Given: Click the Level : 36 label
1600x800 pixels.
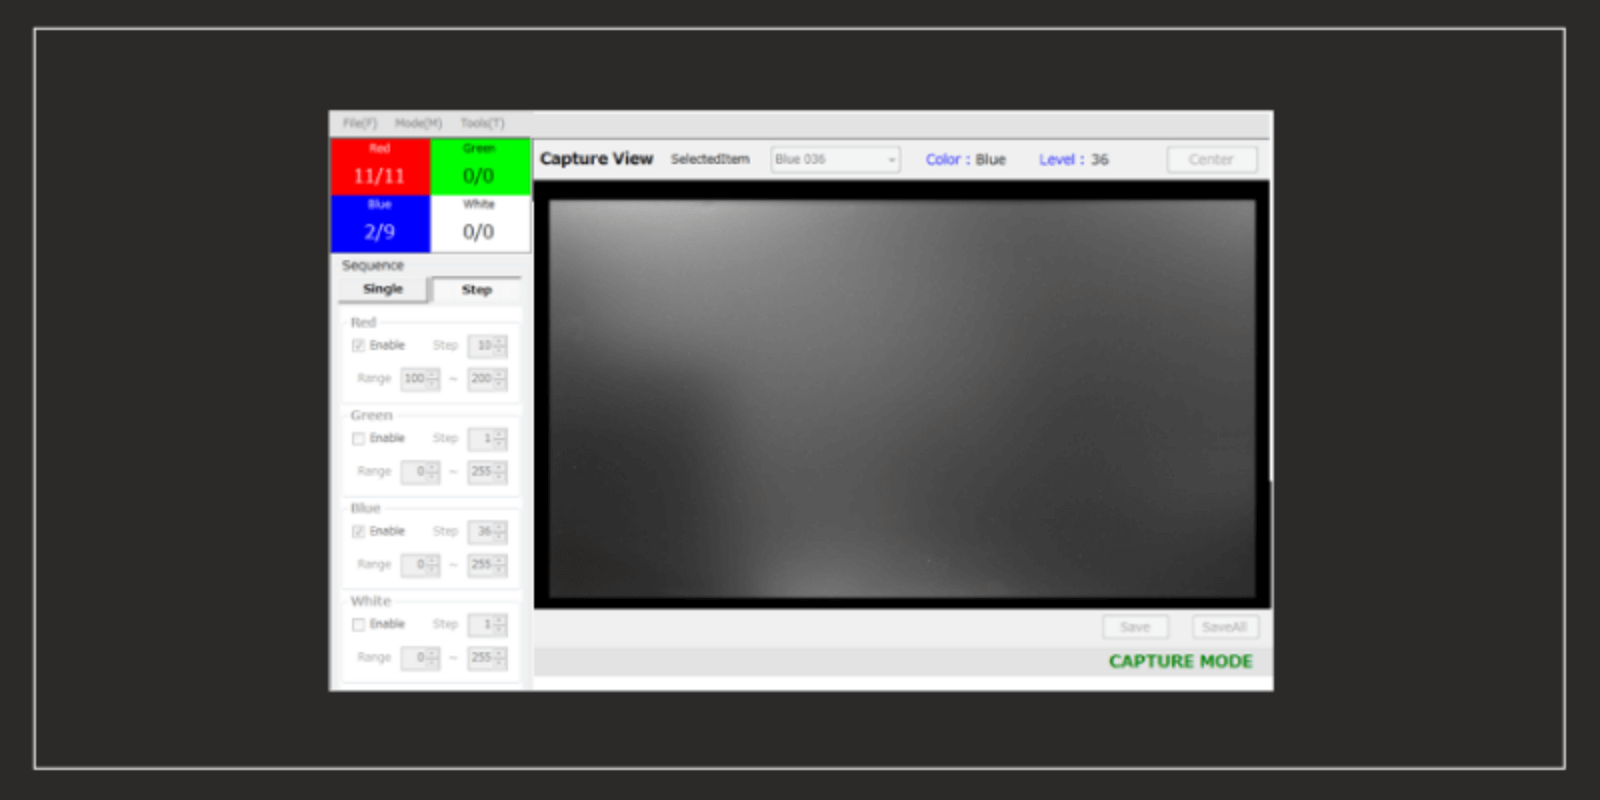Looking at the screenshot, I should tap(1073, 159).
